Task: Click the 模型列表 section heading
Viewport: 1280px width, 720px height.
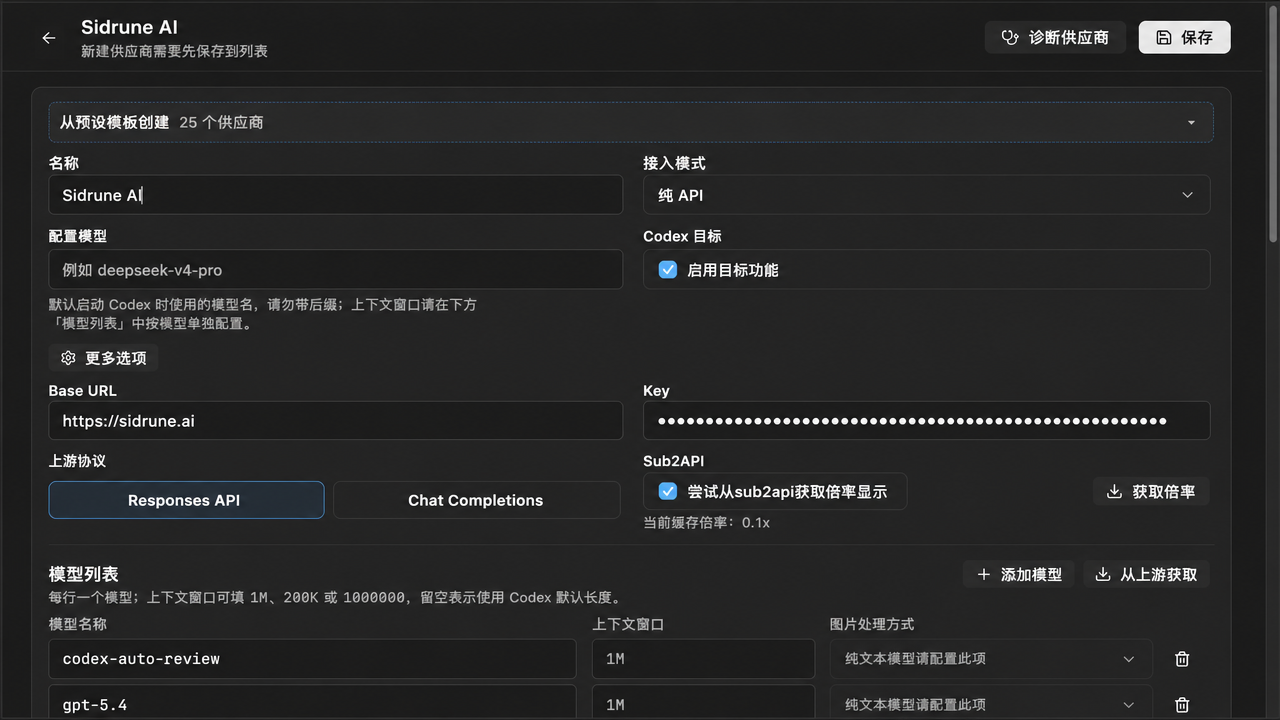Action: click(84, 575)
